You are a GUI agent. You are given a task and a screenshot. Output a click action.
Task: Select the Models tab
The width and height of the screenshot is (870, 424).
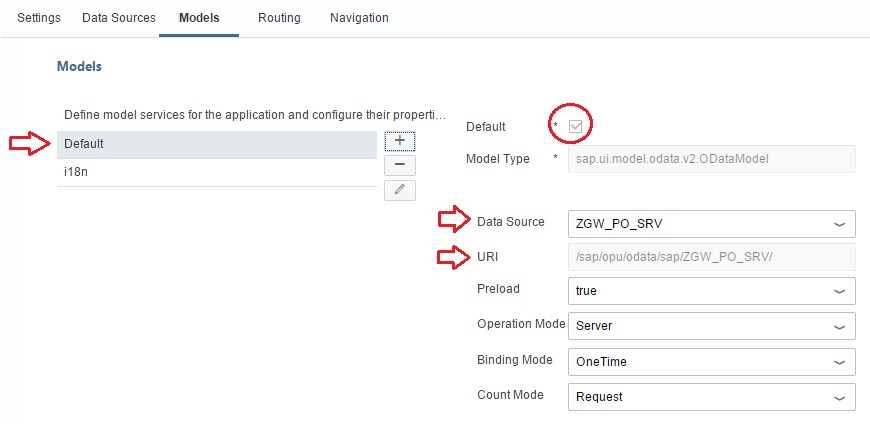(x=199, y=18)
